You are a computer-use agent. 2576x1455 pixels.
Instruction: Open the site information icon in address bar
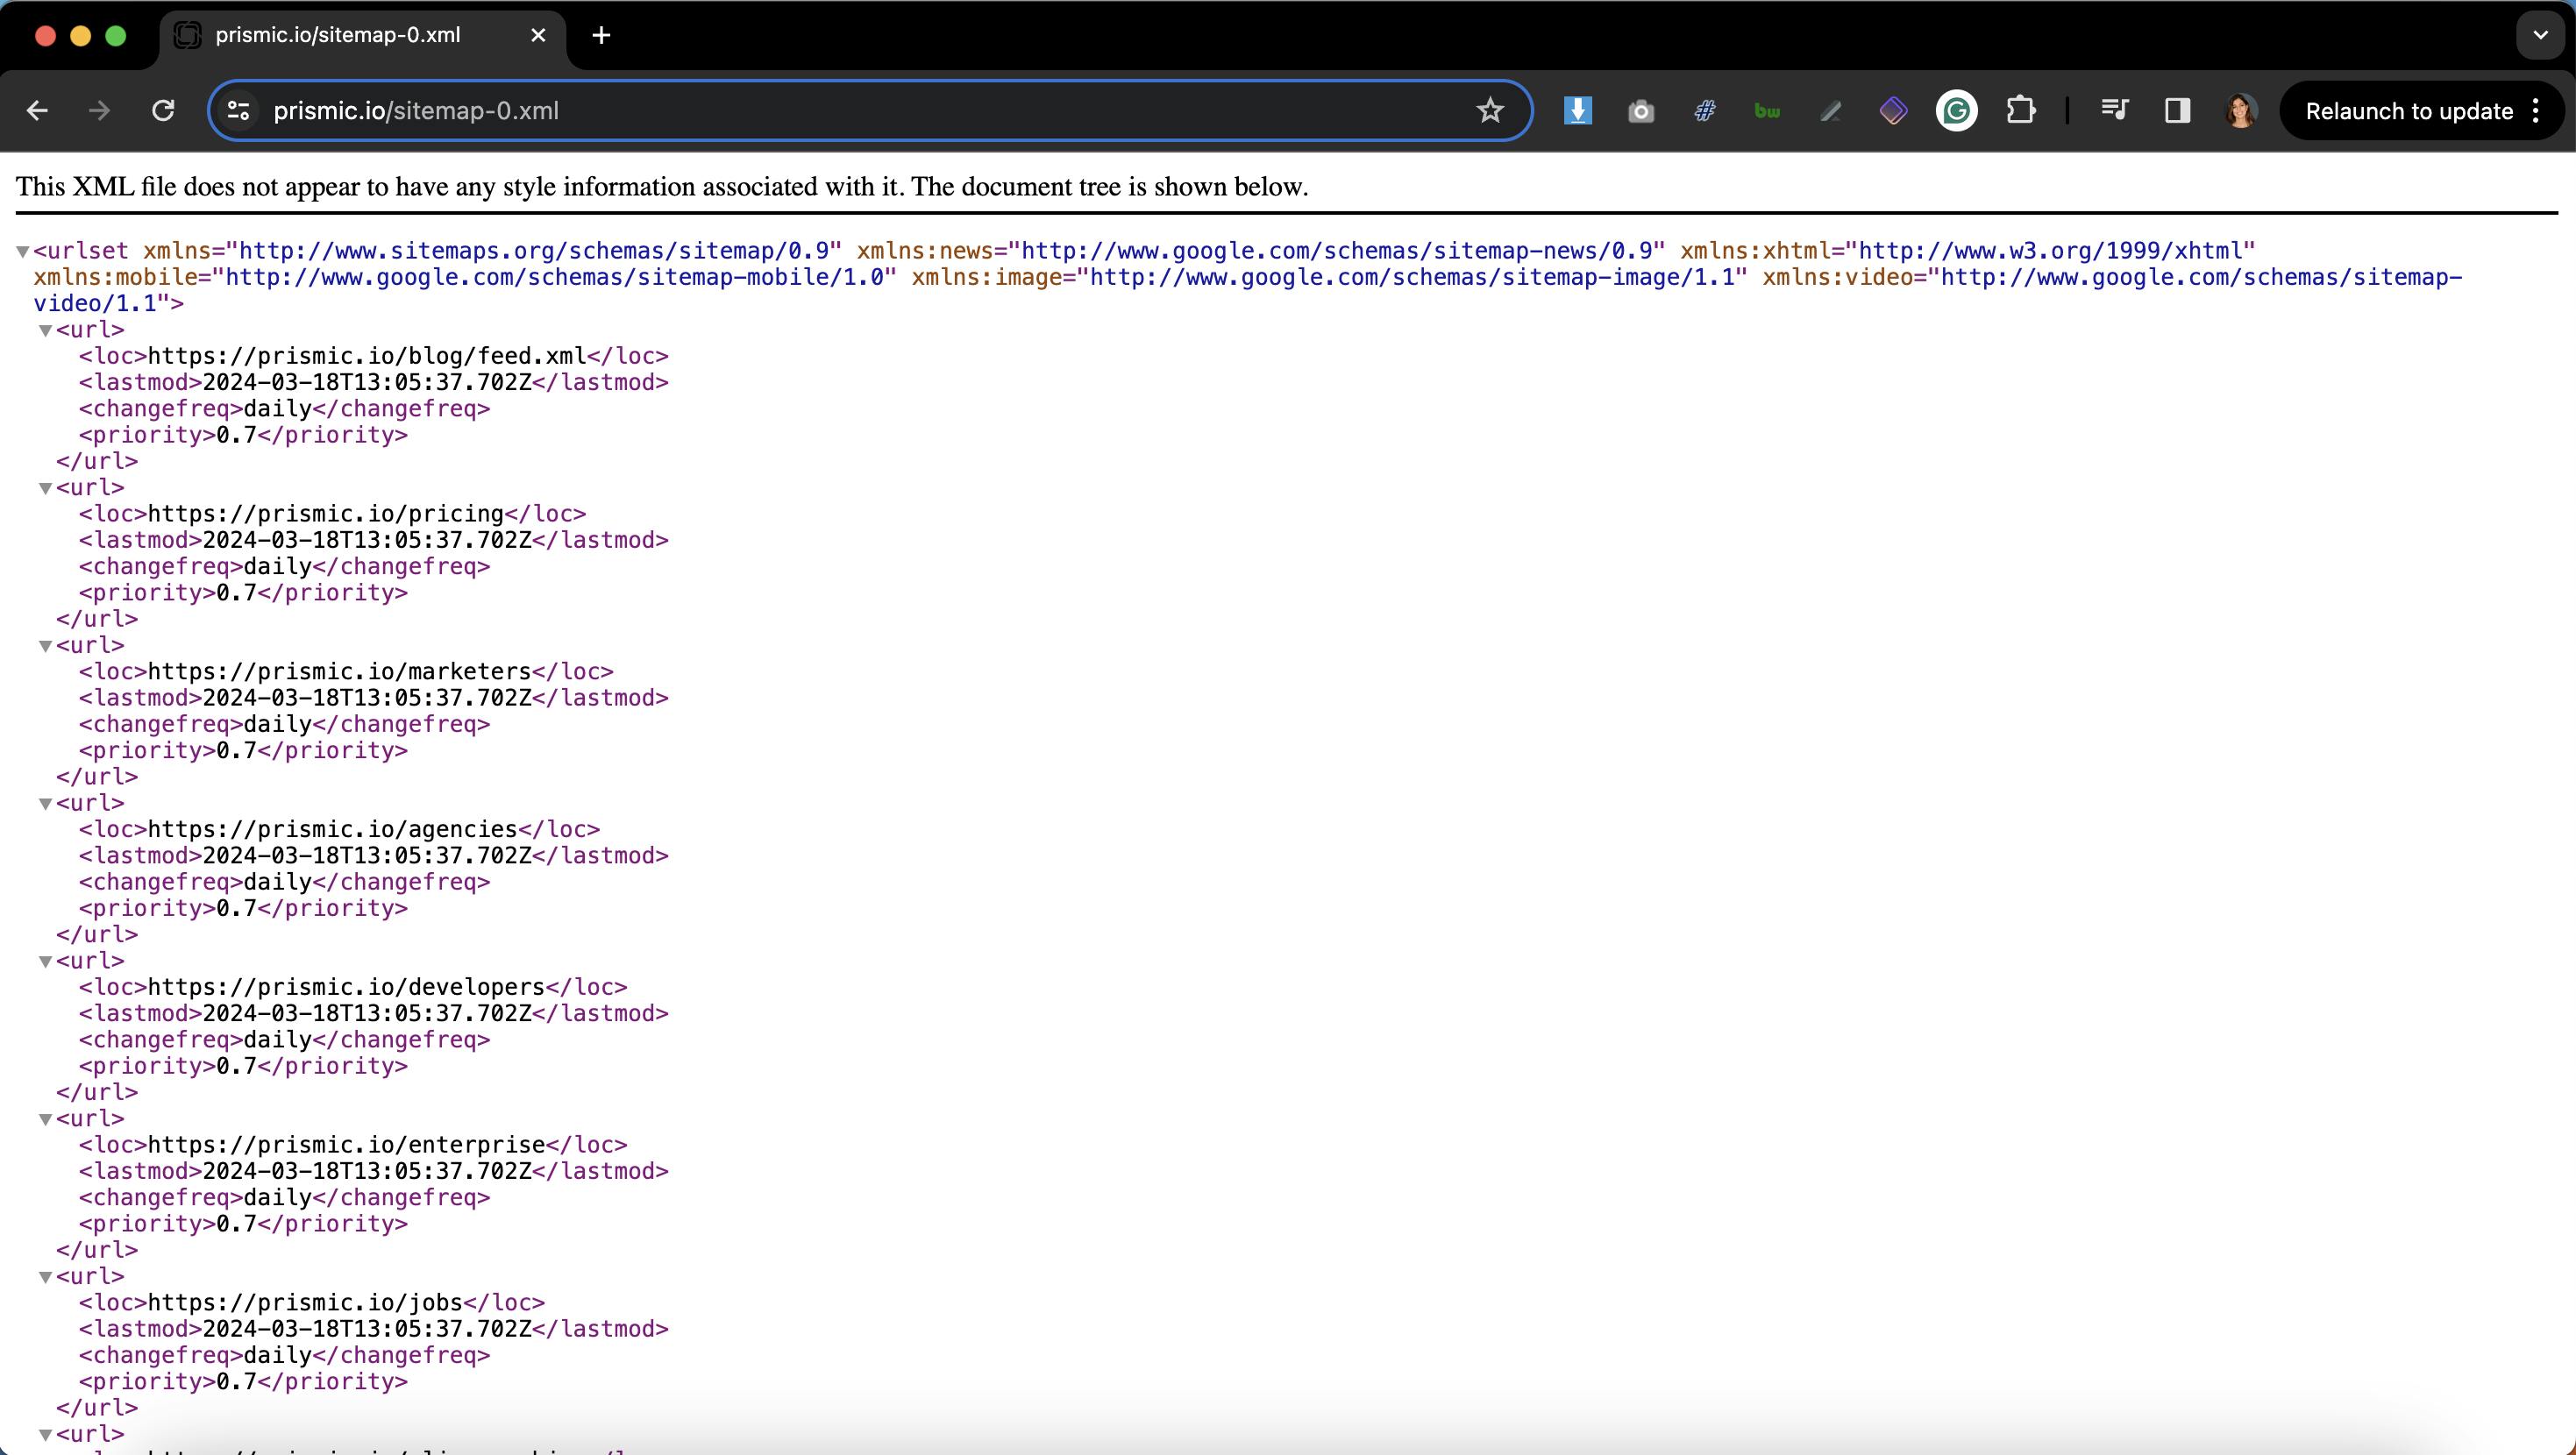pyautogui.click(x=238, y=111)
